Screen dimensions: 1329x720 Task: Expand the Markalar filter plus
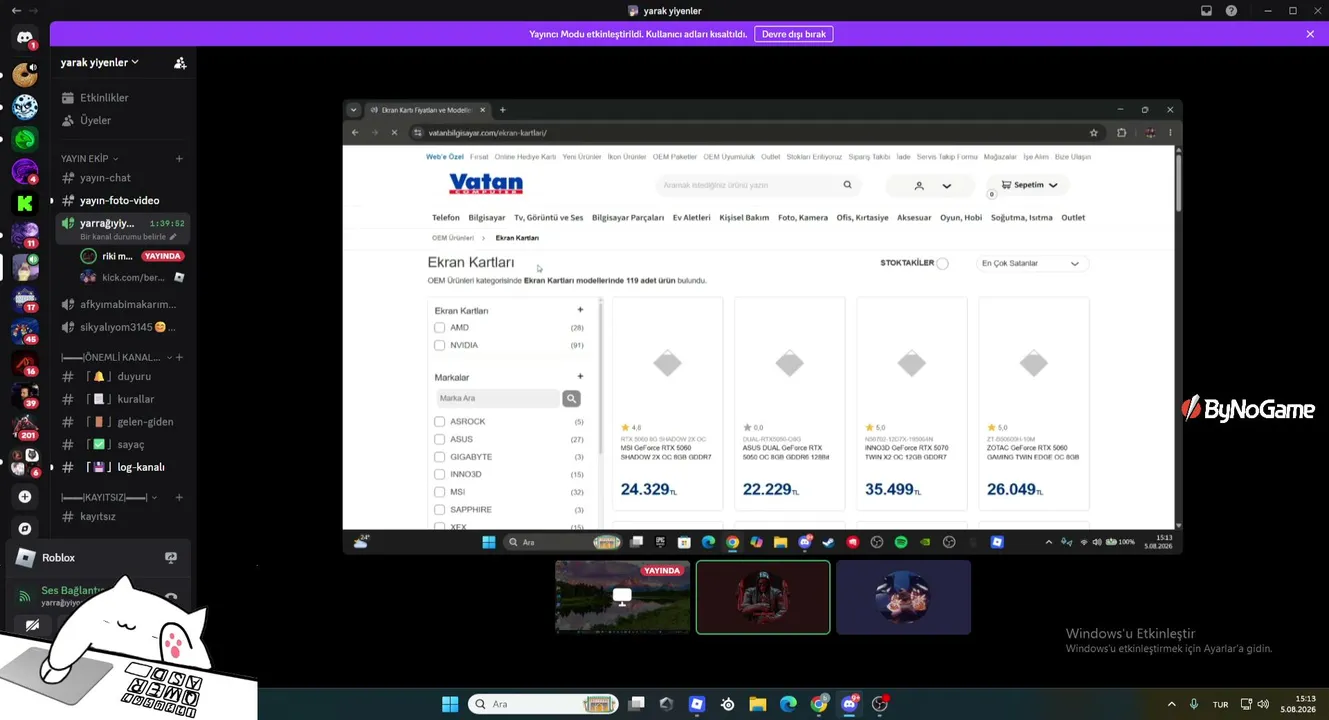580,377
